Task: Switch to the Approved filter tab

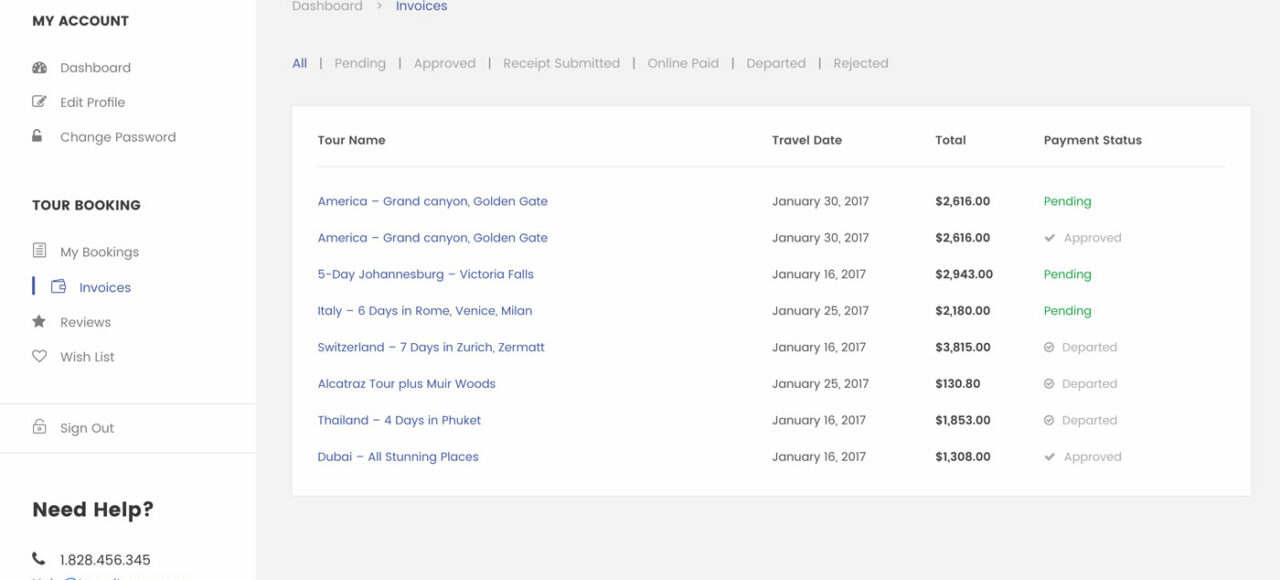Action: 444,63
